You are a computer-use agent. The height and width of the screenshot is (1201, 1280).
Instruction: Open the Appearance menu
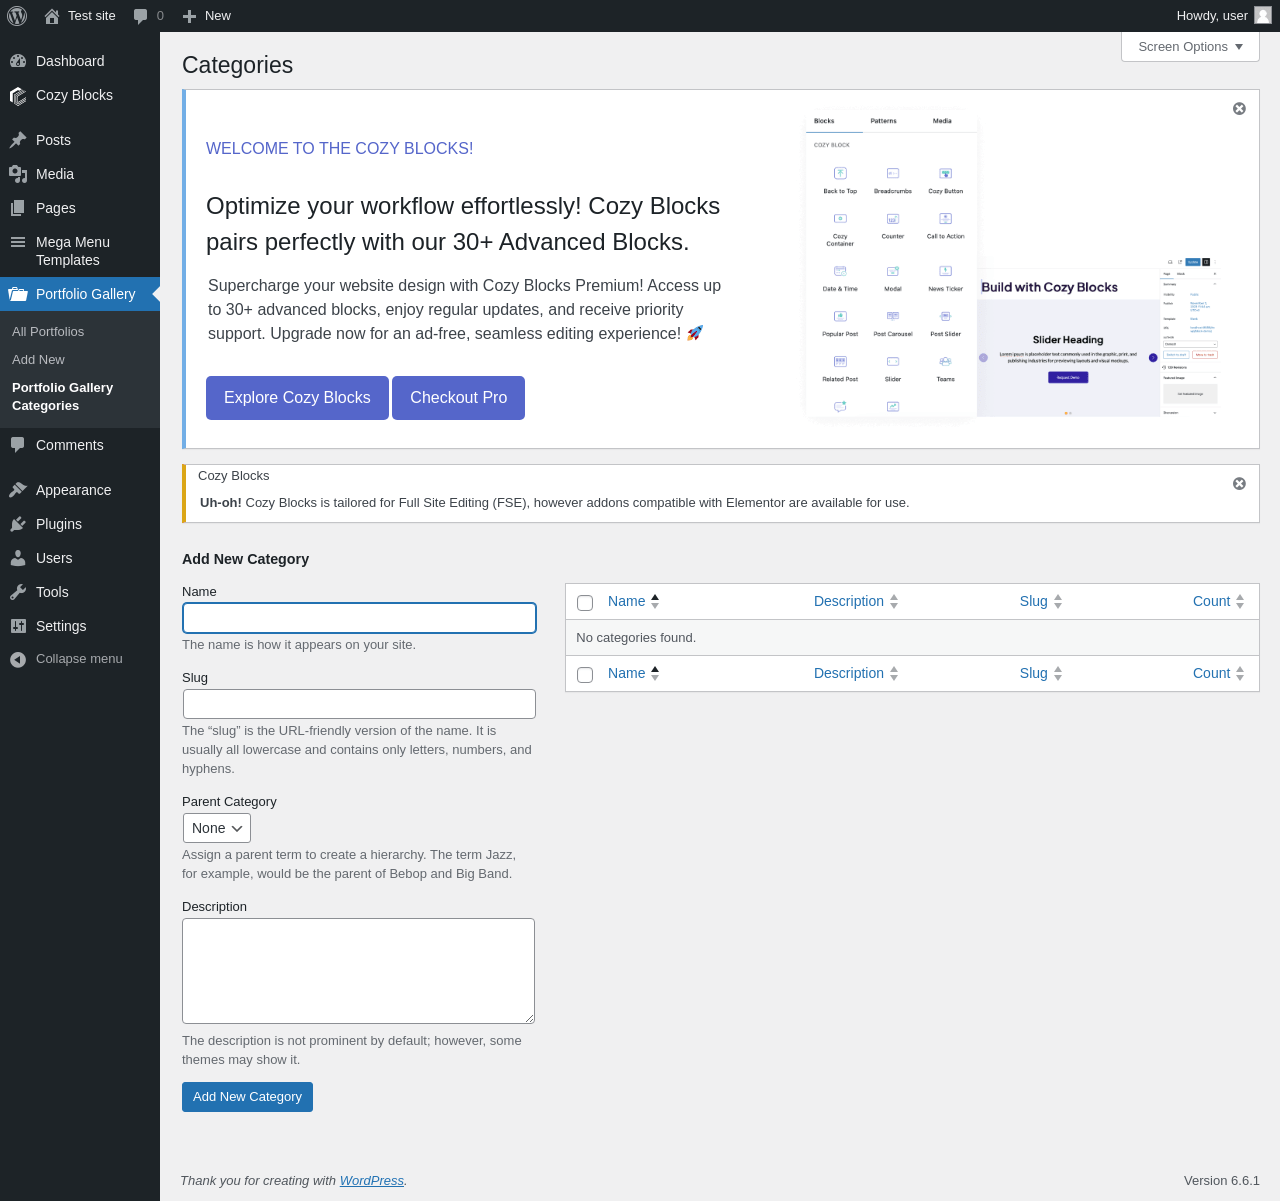(x=80, y=490)
